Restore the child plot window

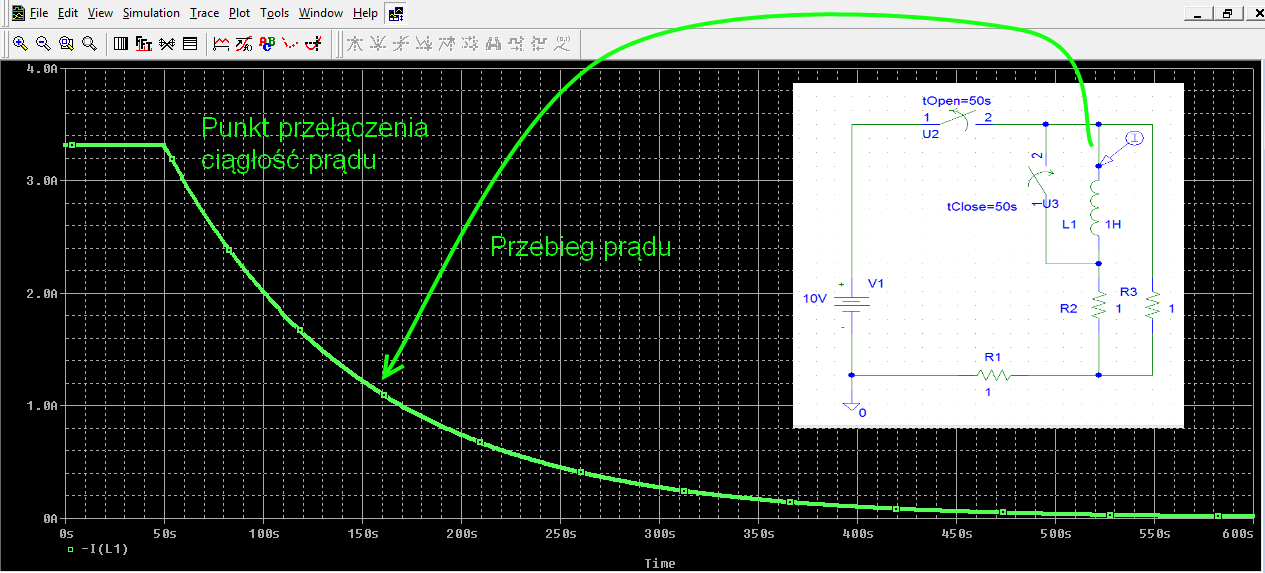(1228, 13)
